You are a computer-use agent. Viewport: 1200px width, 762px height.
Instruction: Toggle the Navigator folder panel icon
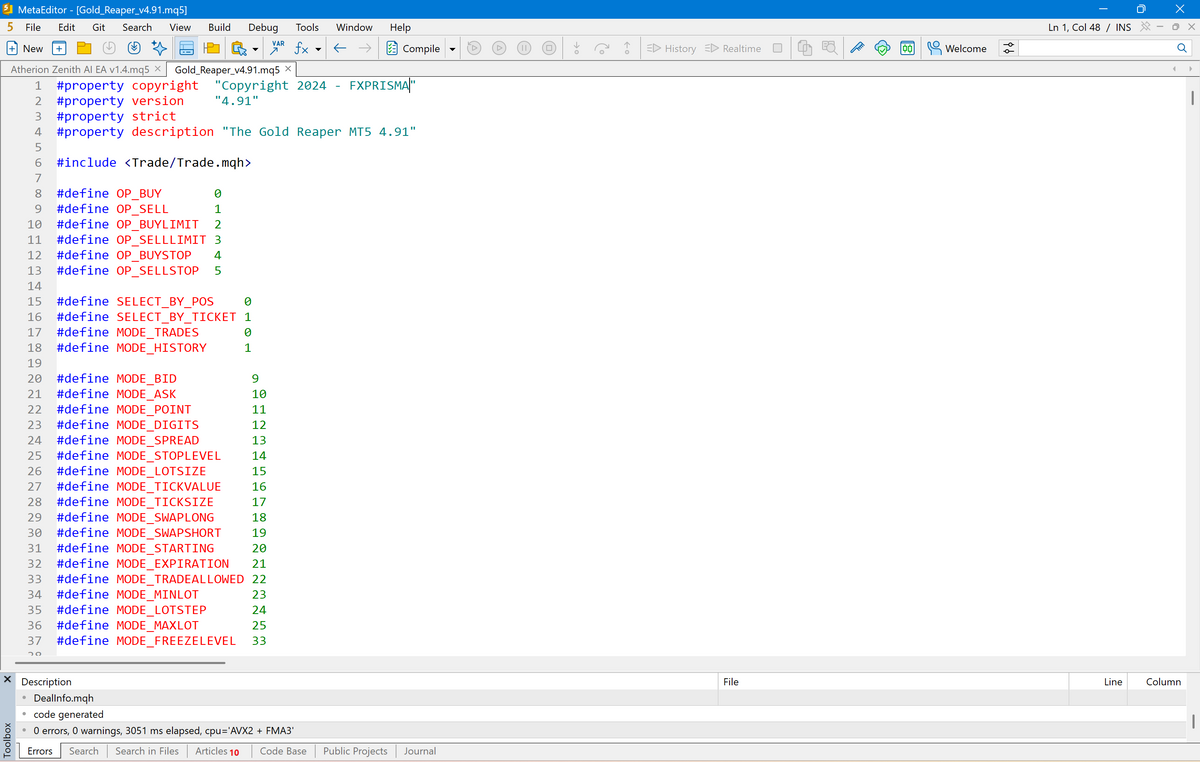point(211,48)
